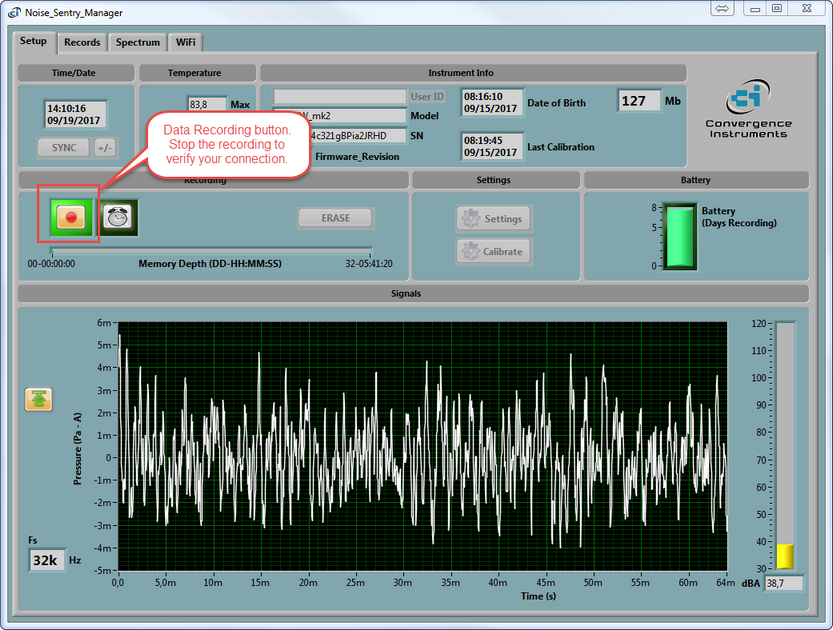Screen dimensions: 833x630
Task: Click the 'Time (s)' axis label
Action: (538, 596)
